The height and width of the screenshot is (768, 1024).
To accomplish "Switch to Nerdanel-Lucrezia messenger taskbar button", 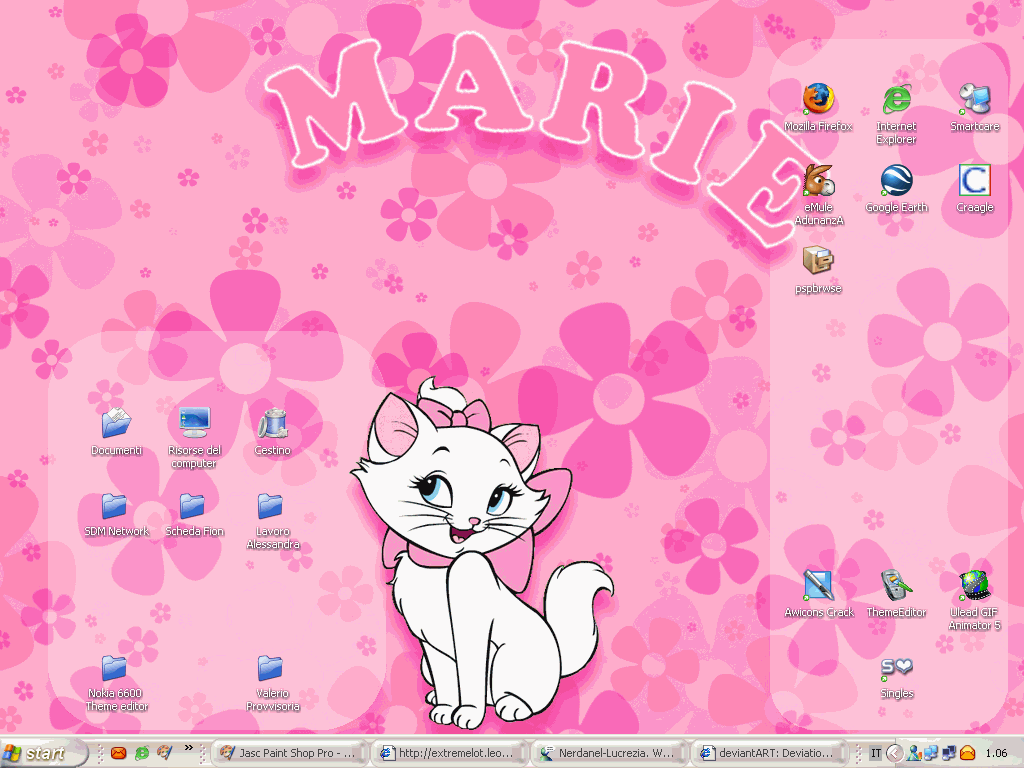I will [610, 753].
